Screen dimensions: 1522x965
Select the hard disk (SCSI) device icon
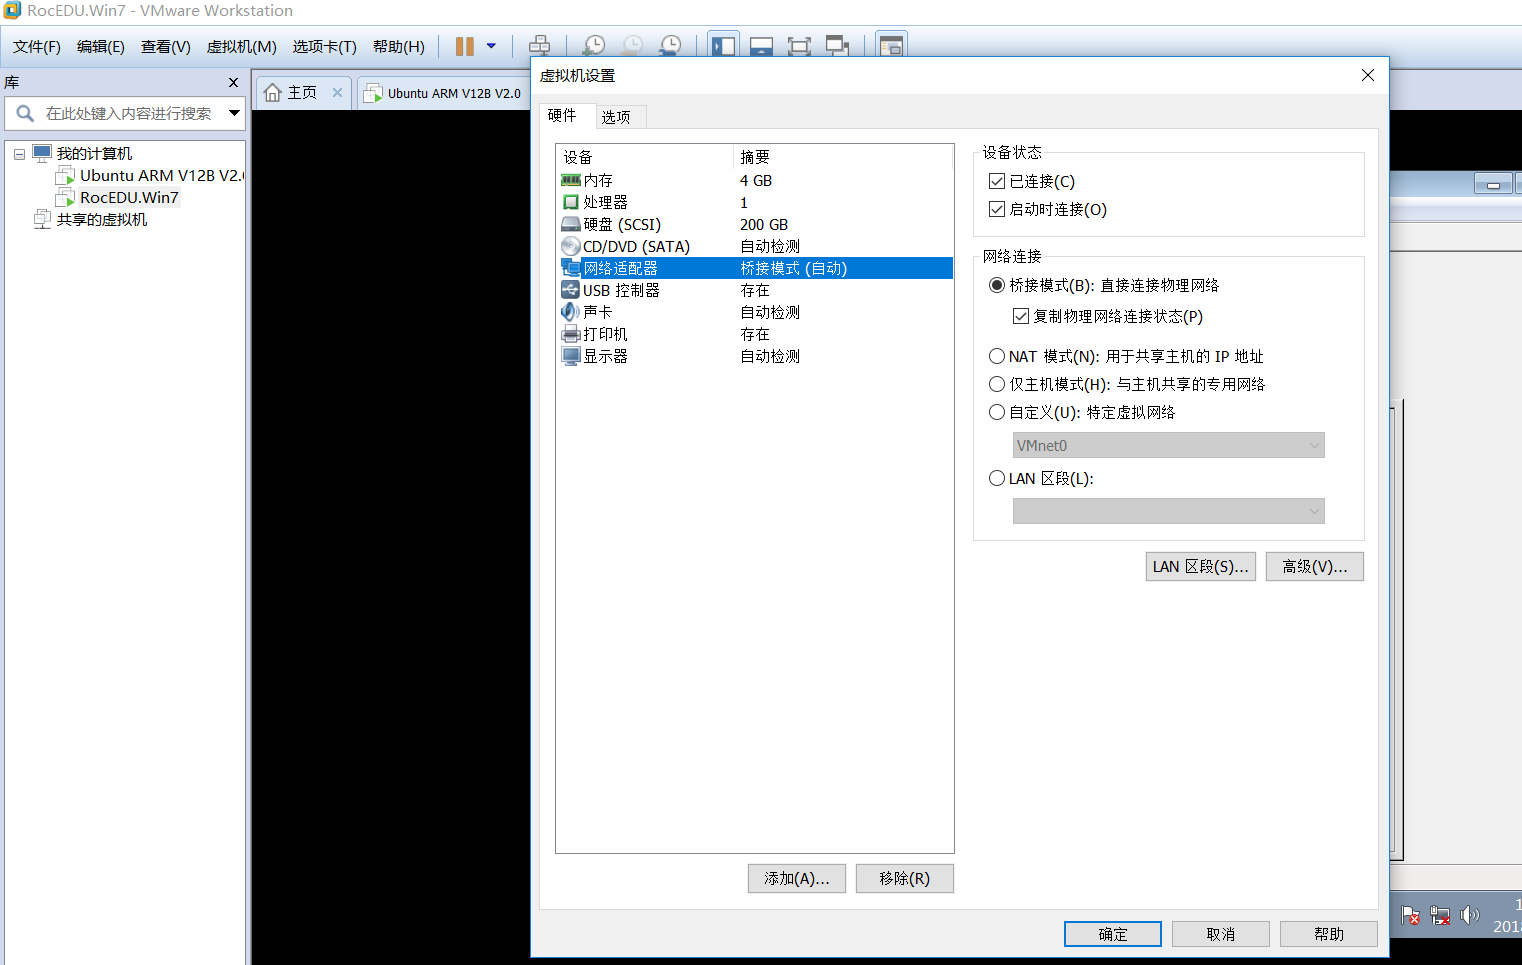(571, 224)
